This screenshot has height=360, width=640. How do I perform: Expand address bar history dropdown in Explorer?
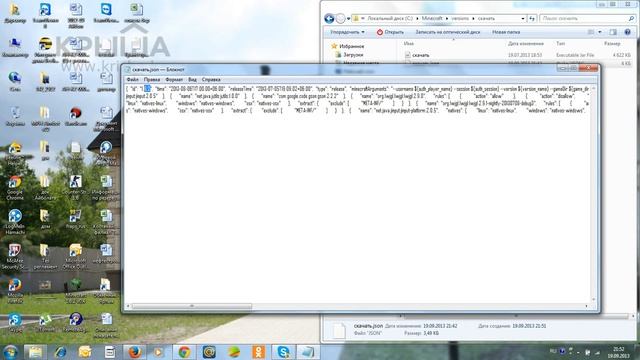[x=523, y=18]
